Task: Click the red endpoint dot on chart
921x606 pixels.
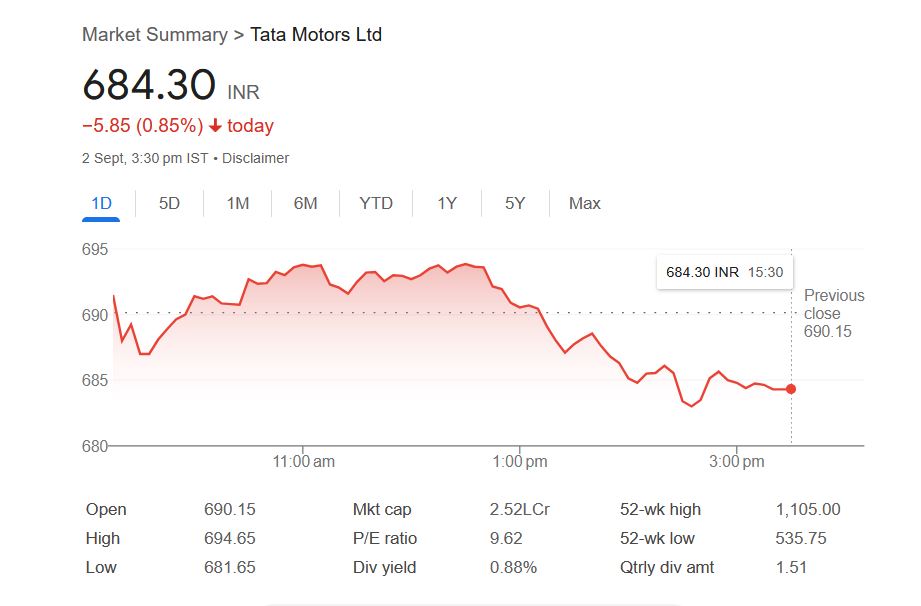Action: [791, 389]
